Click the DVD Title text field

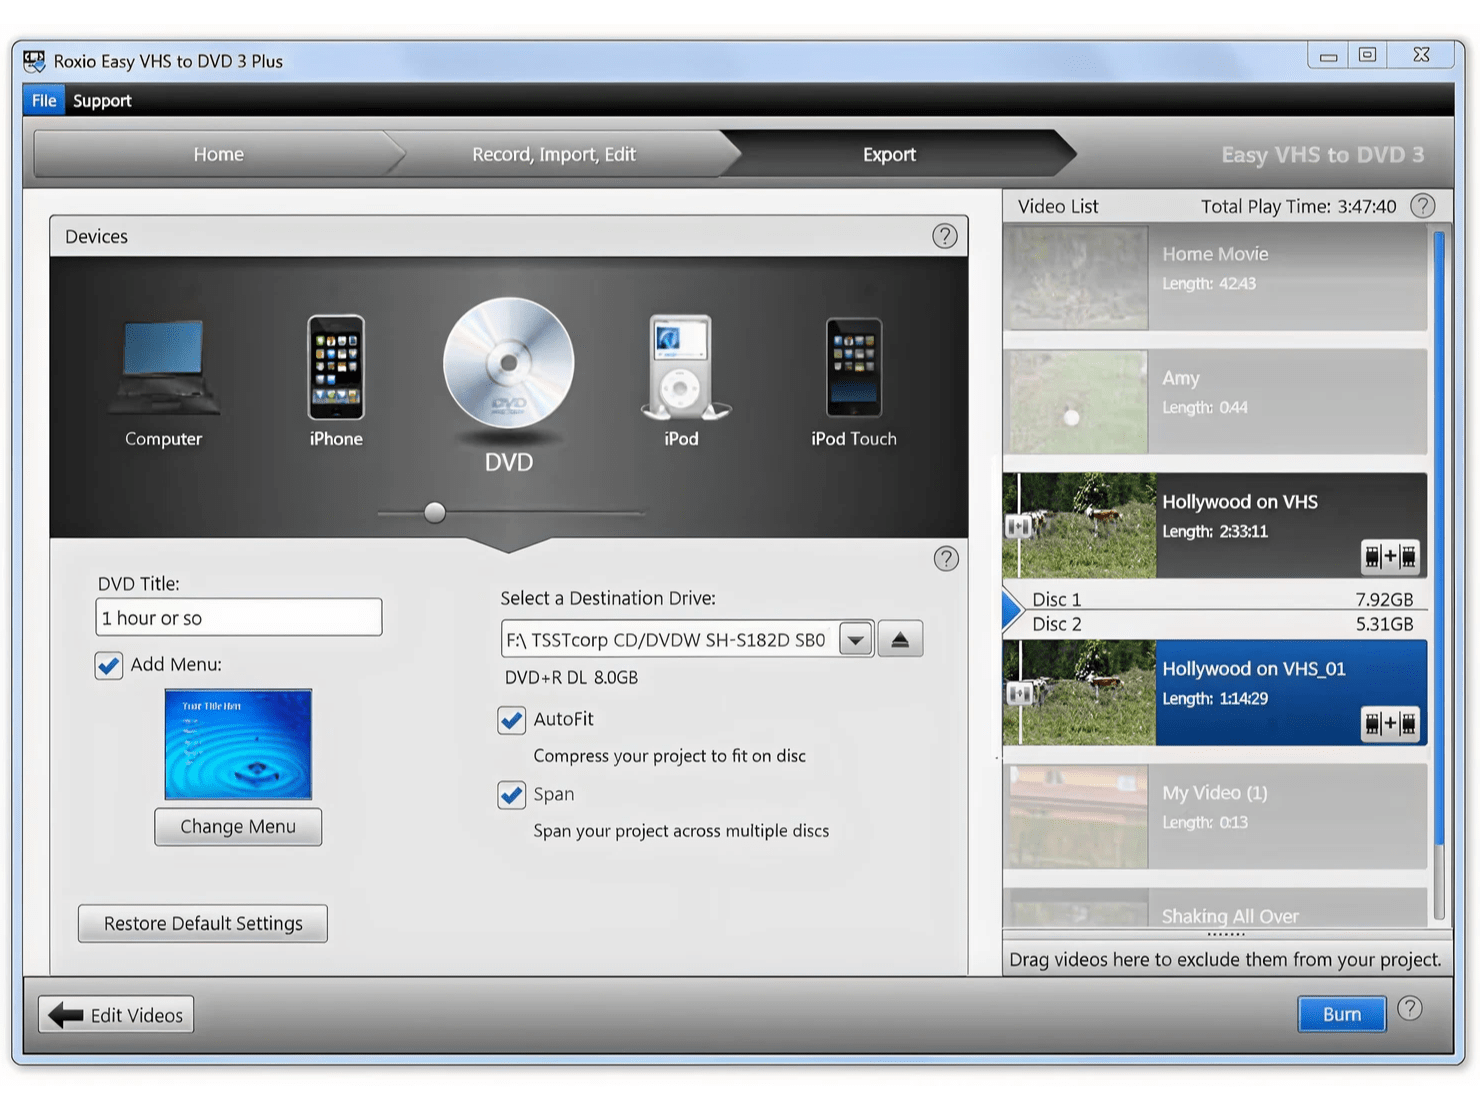coord(238,617)
